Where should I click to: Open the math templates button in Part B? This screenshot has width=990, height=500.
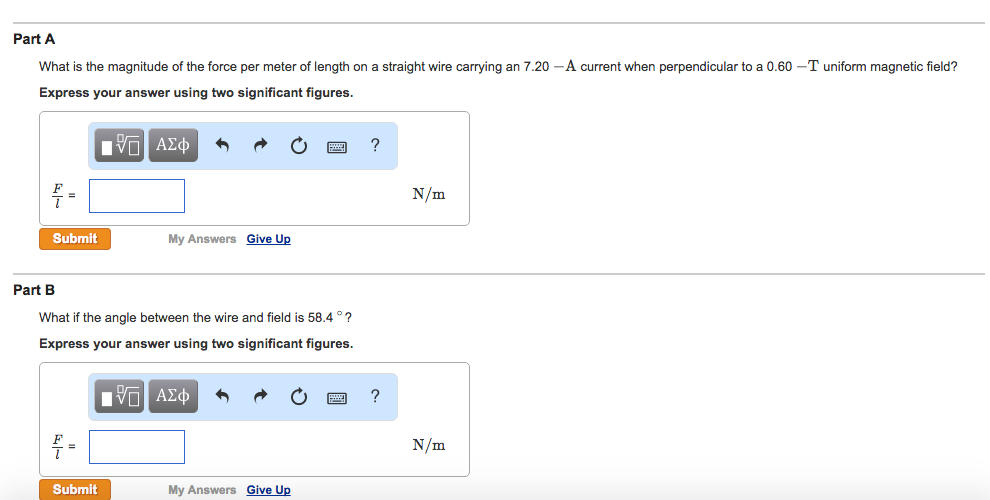coord(122,397)
